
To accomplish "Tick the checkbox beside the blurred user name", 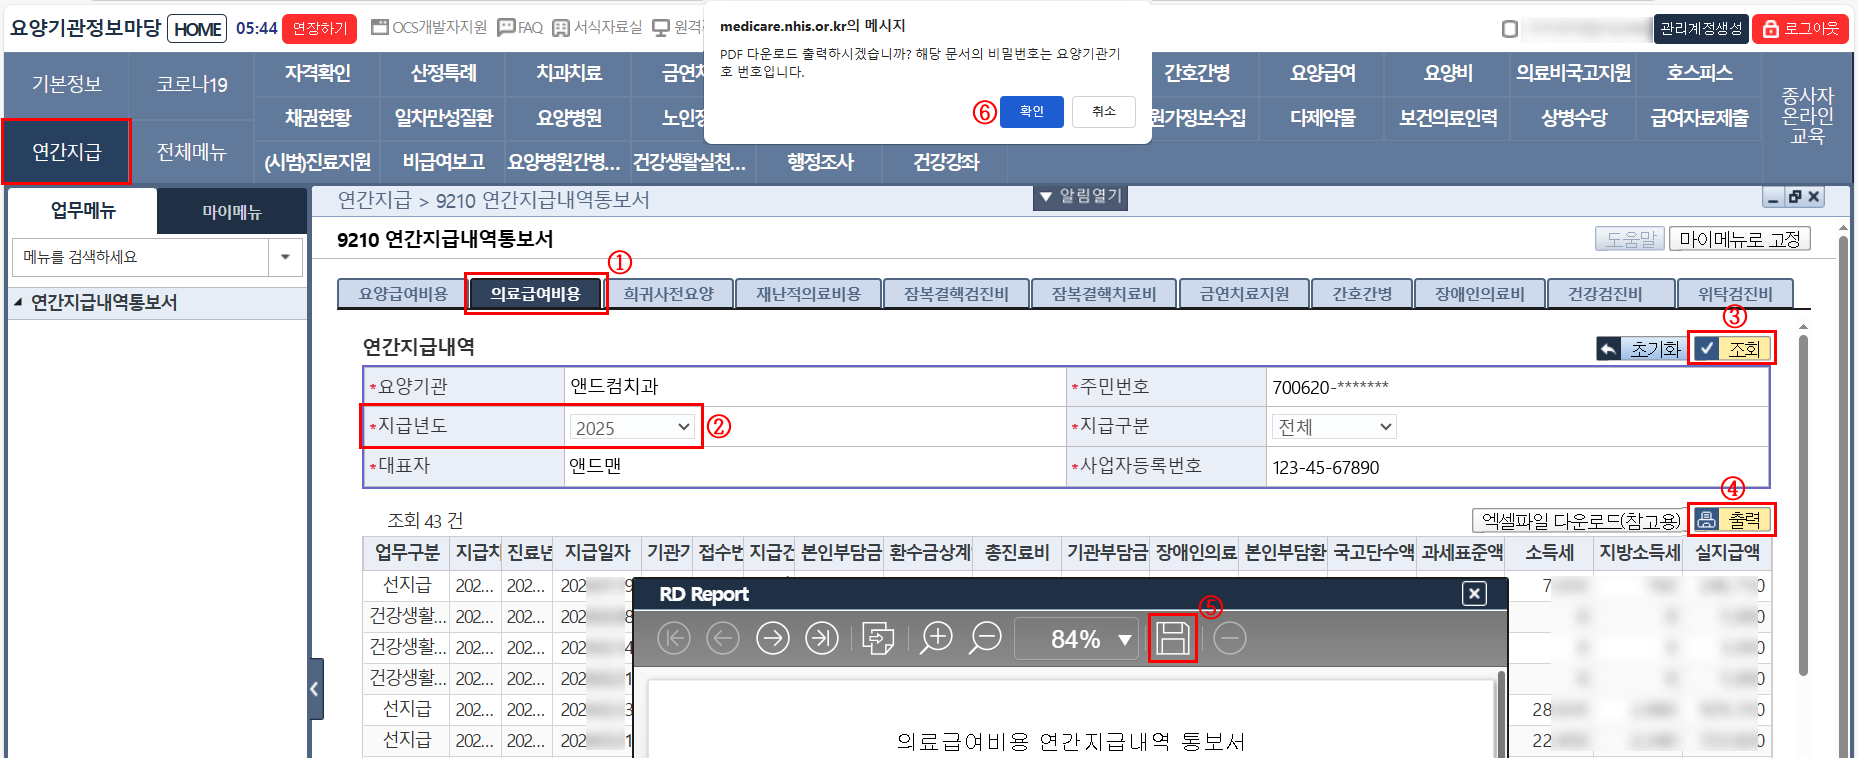I will 1510,29.
